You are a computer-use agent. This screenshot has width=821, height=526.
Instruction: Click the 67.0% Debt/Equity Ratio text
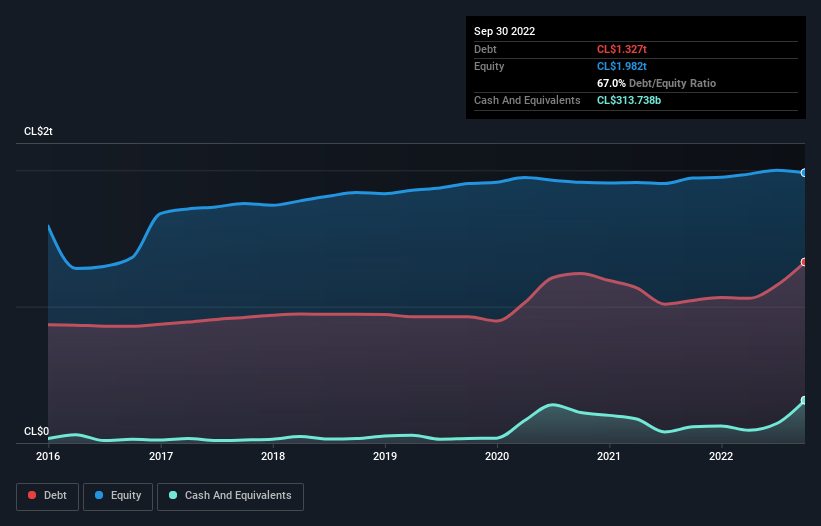tap(656, 83)
